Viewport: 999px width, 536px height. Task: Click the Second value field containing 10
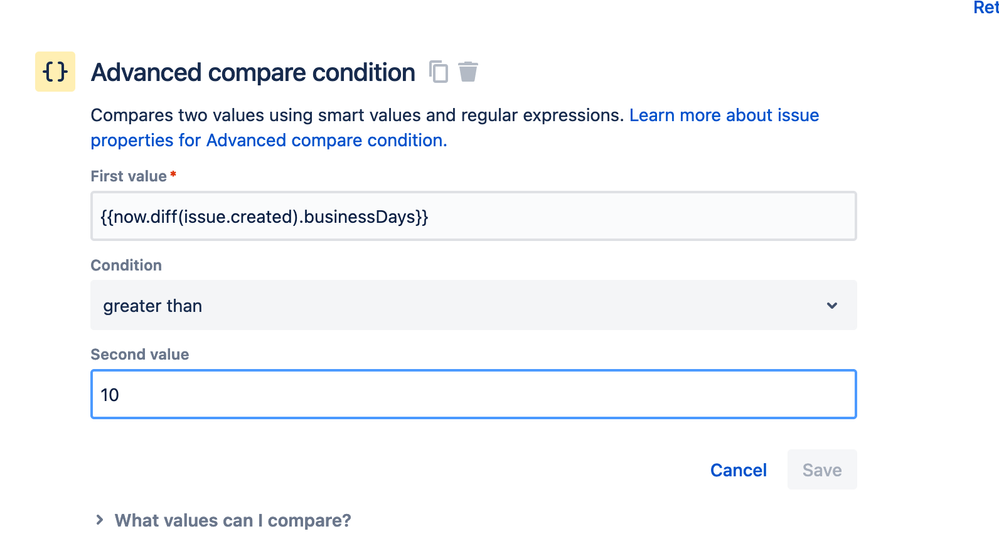pos(473,395)
